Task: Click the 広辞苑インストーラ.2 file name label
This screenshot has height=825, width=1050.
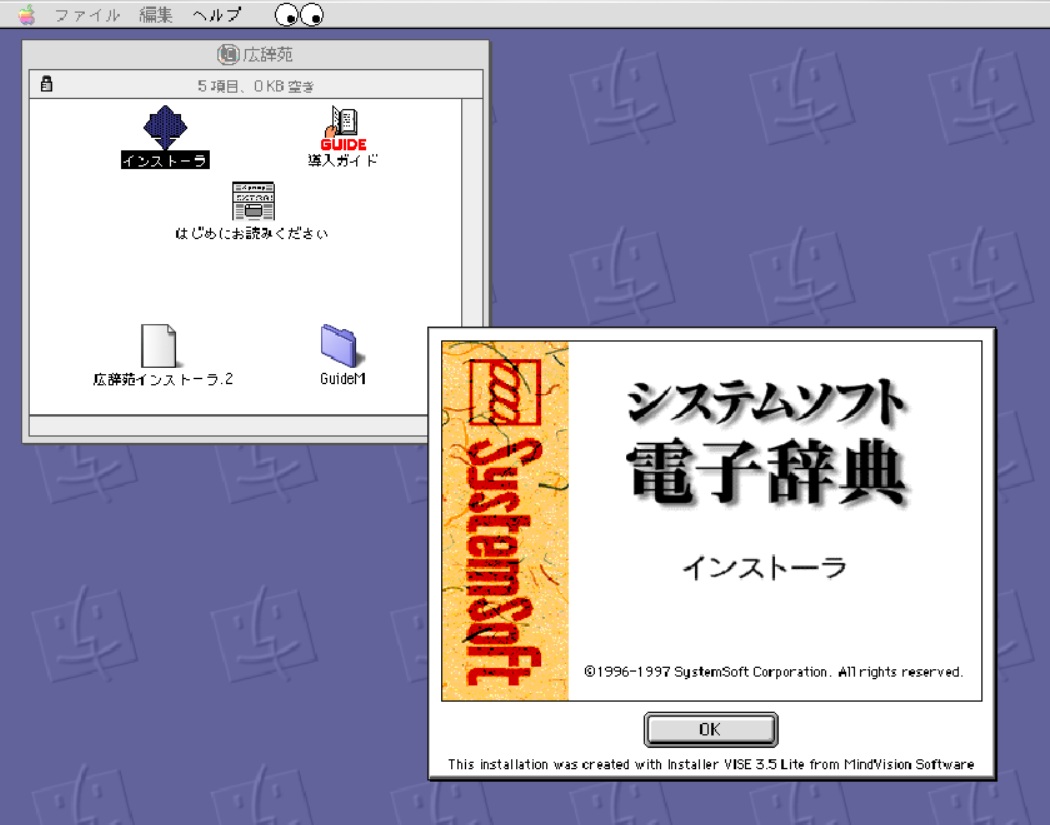Action: pos(163,379)
